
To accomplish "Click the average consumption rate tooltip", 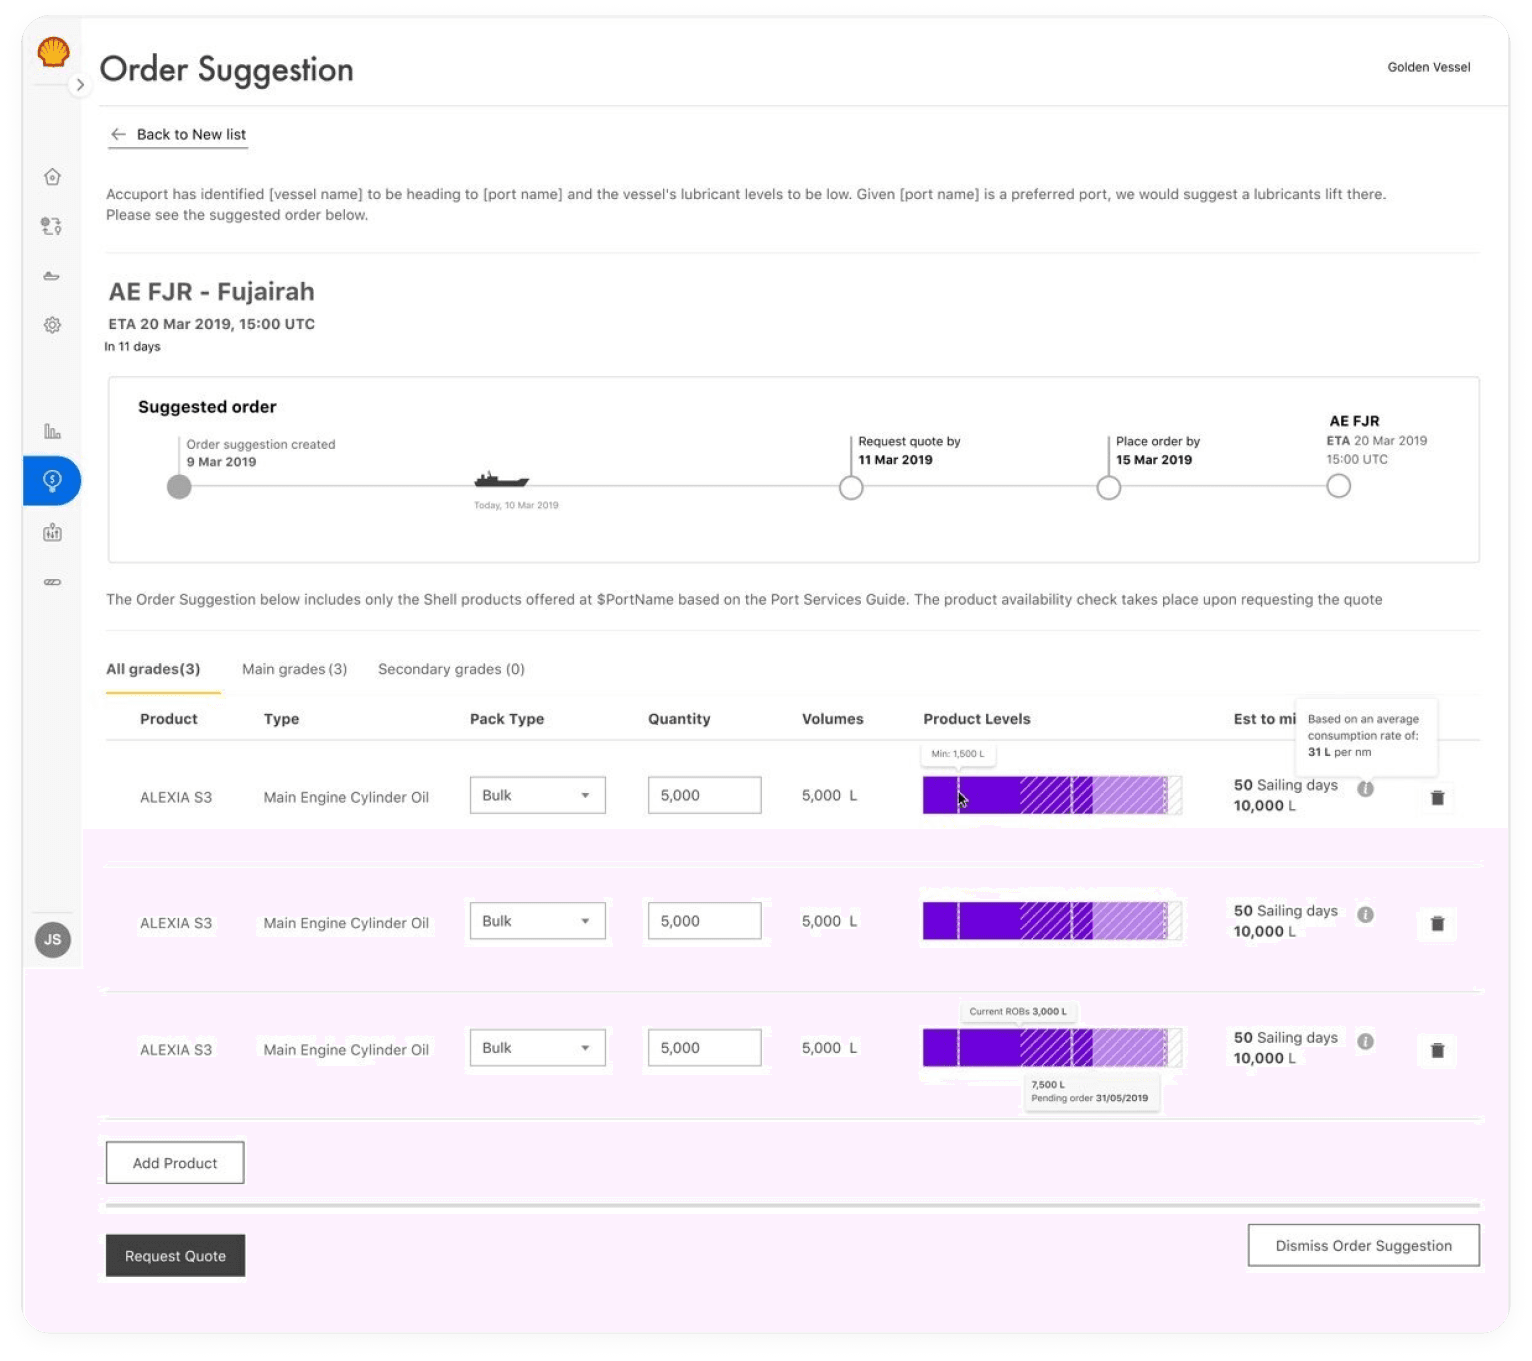I will [1365, 736].
